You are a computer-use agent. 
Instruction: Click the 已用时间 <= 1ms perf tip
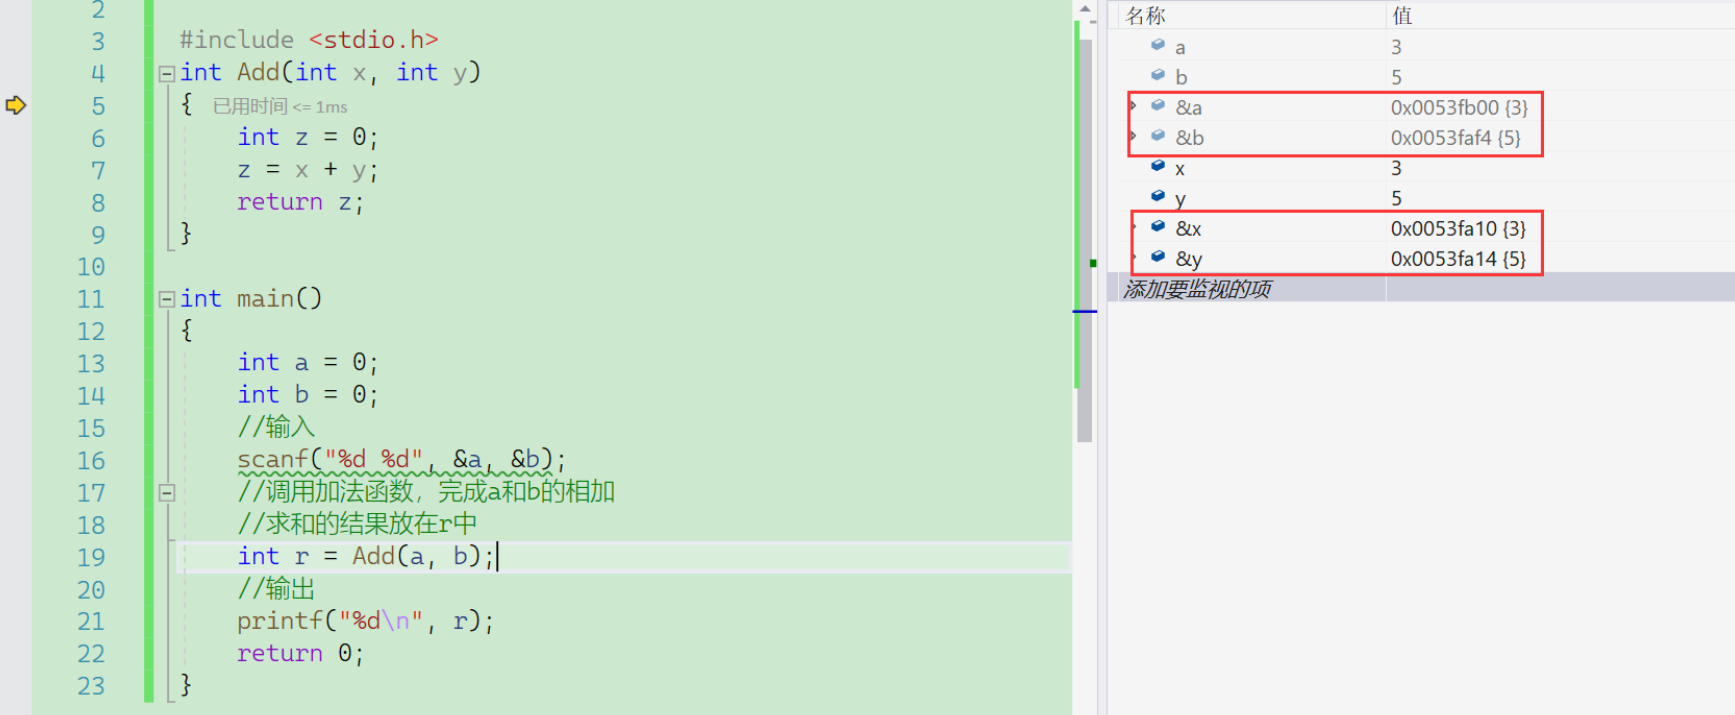tap(280, 106)
